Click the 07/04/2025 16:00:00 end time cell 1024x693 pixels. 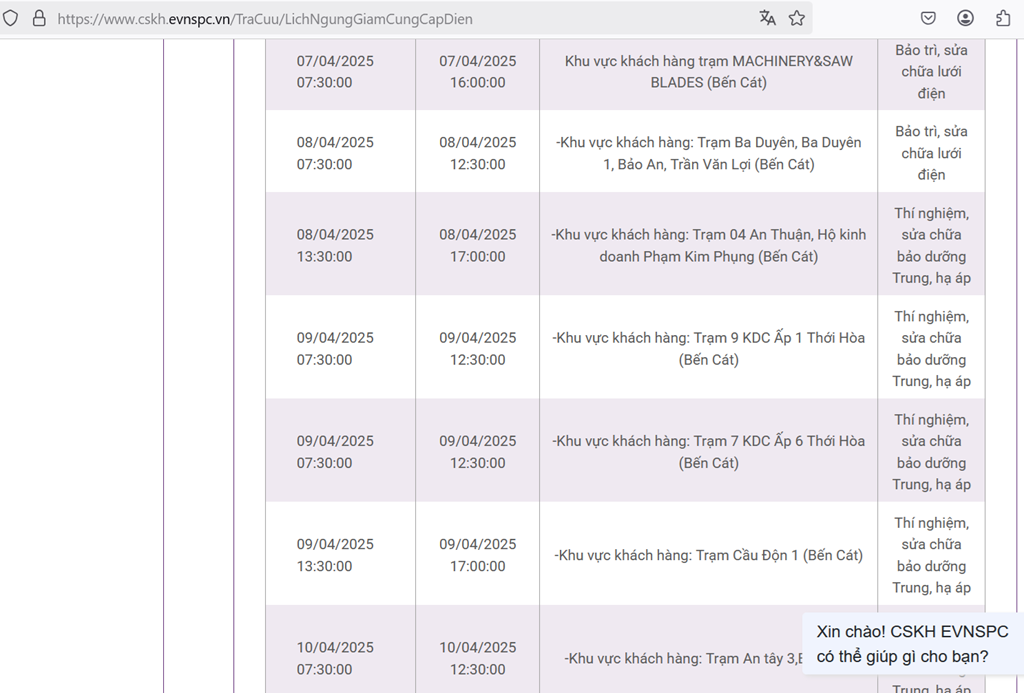click(x=478, y=72)
